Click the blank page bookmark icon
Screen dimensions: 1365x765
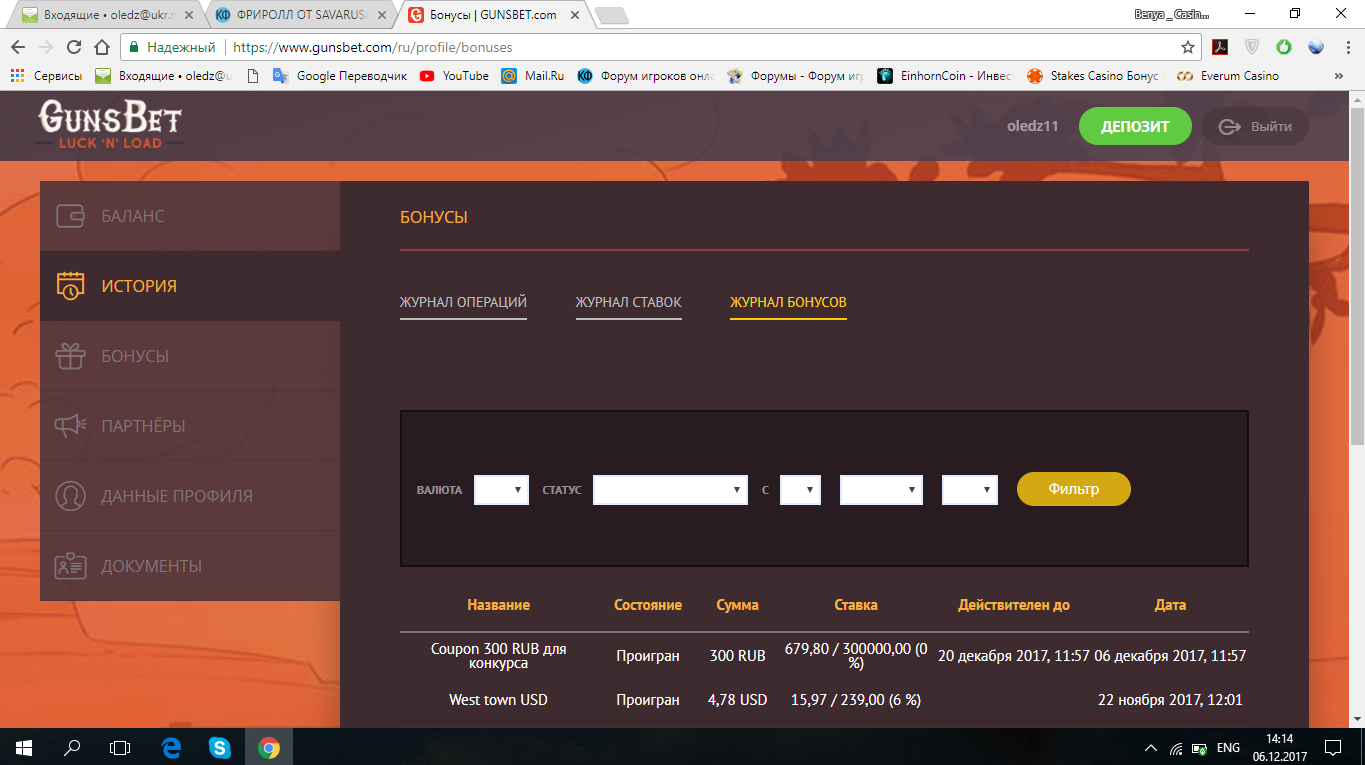click(x=252, y=76)
